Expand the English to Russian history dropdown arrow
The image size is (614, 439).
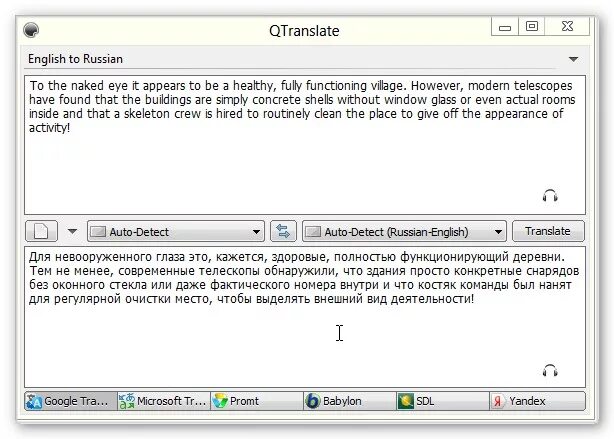(573, 59)
